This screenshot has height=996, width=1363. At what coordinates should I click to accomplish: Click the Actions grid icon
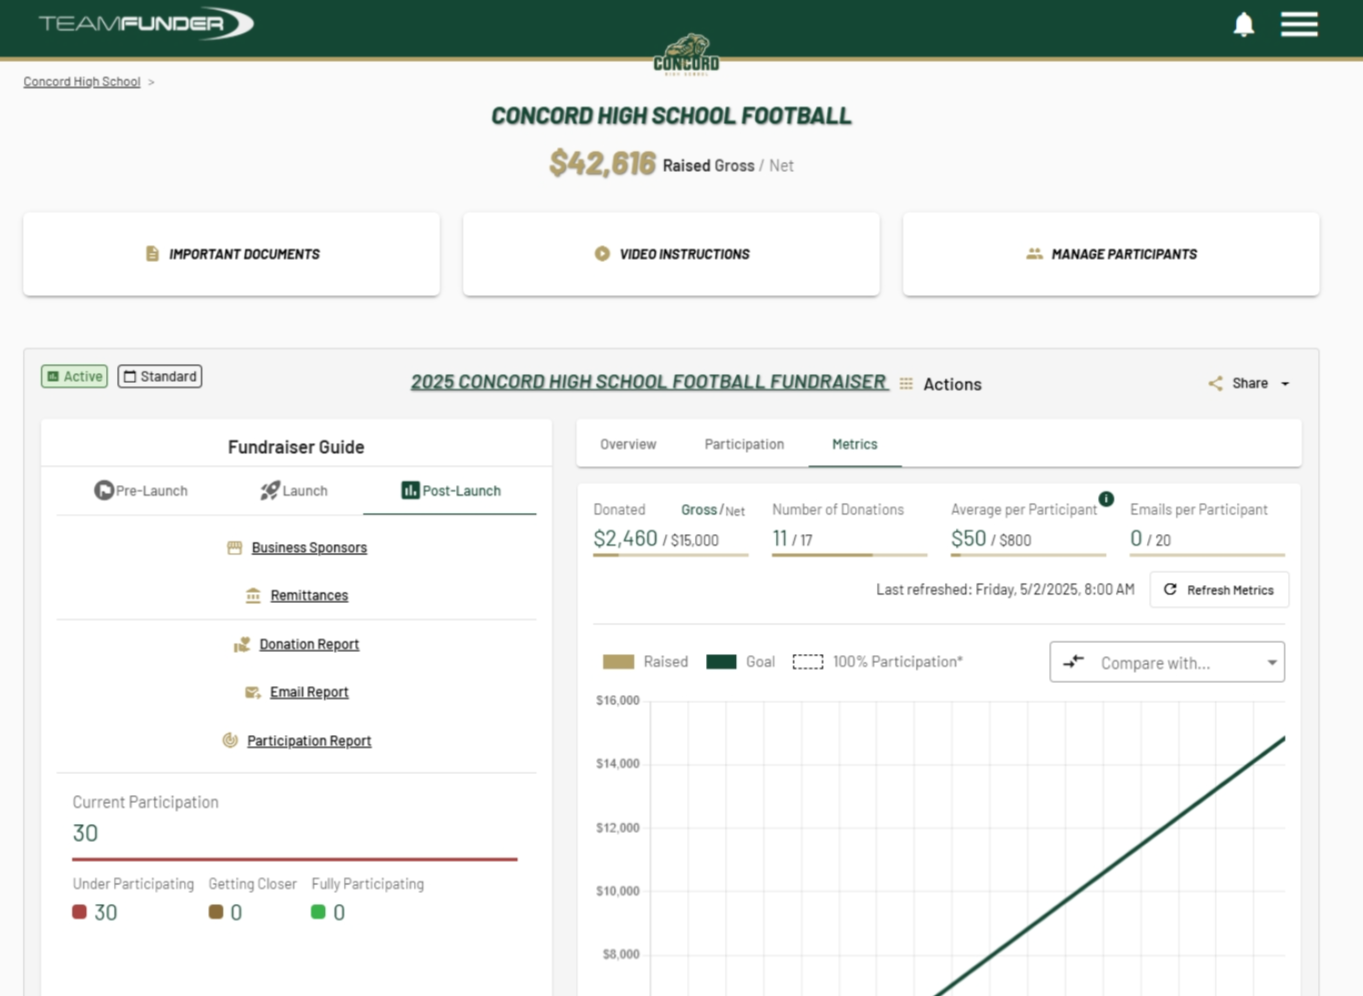[906, 384]
